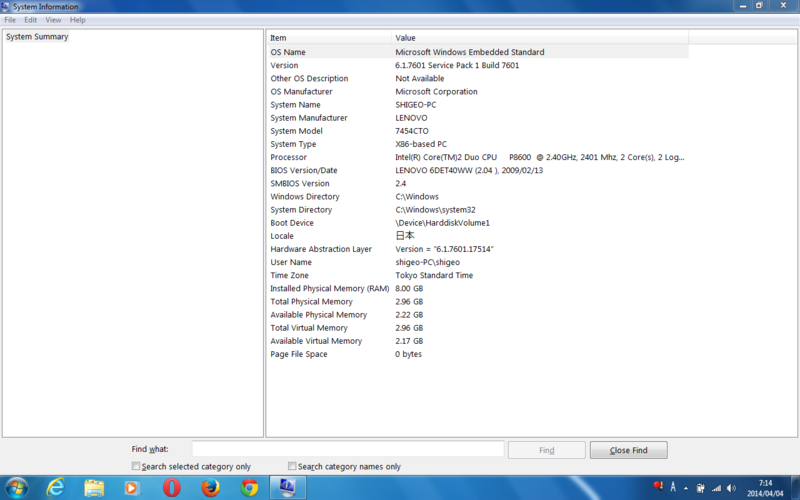Select the Version row
Image resolution: width=800 pixels, height=500 pixels.
478,65
